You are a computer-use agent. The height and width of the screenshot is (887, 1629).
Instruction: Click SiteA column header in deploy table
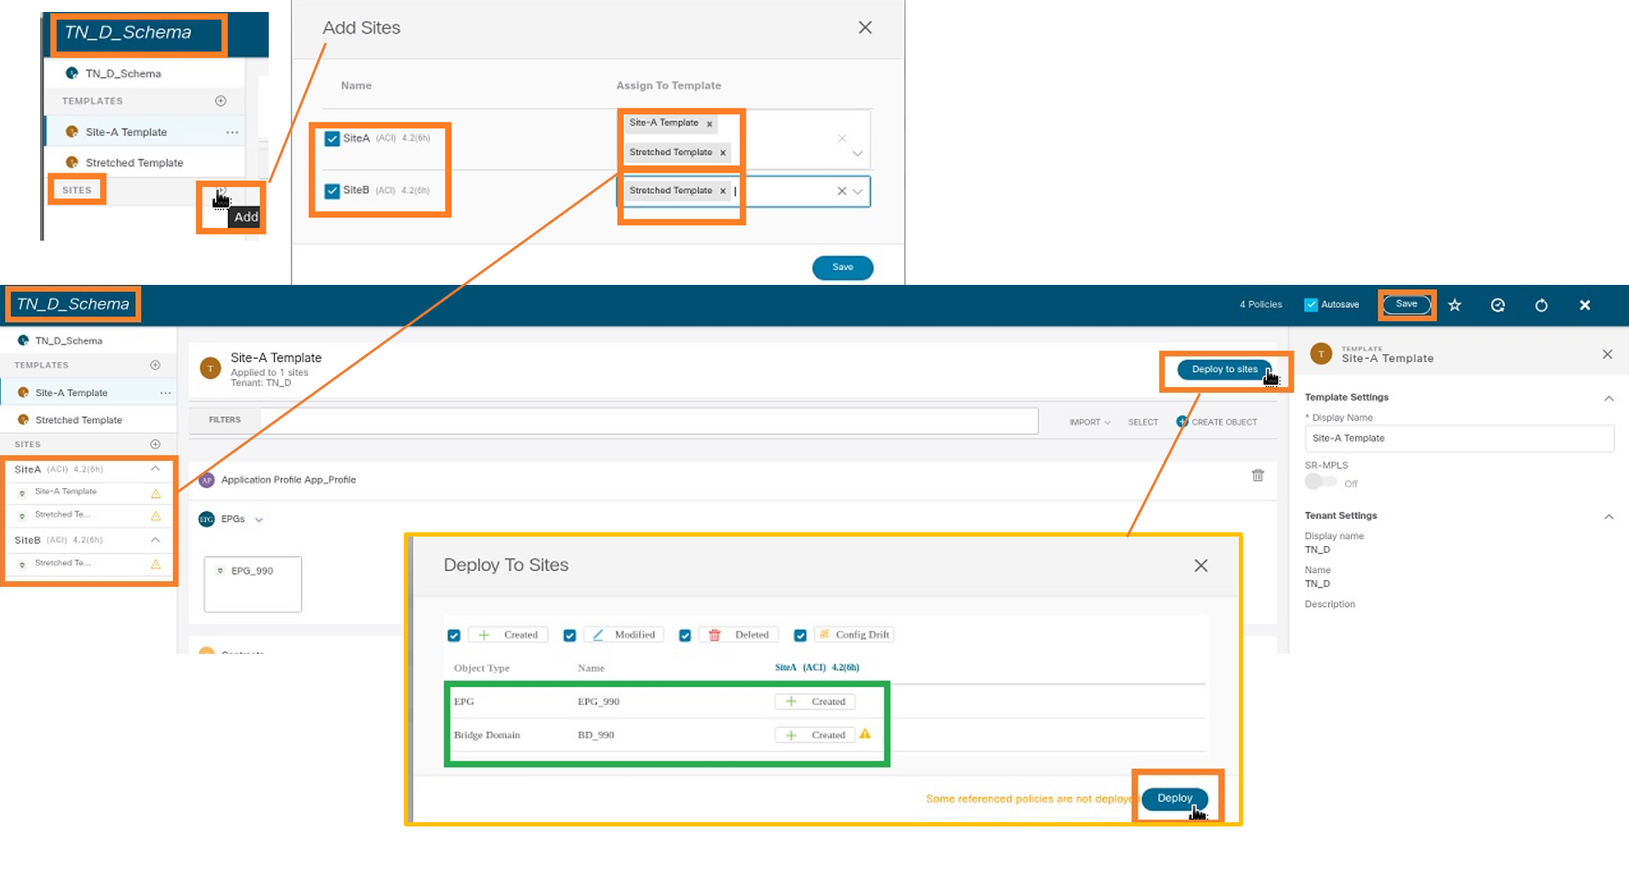click(817, 667)
